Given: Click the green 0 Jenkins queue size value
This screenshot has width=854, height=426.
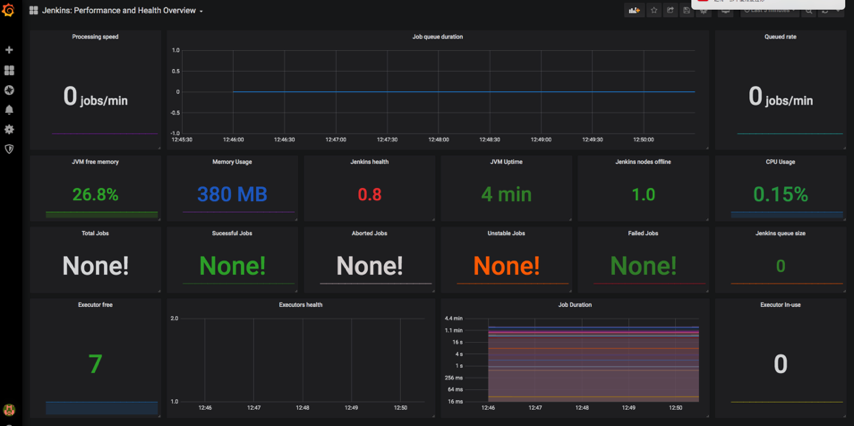Looking at the screenshot, I should click(780, 266).
